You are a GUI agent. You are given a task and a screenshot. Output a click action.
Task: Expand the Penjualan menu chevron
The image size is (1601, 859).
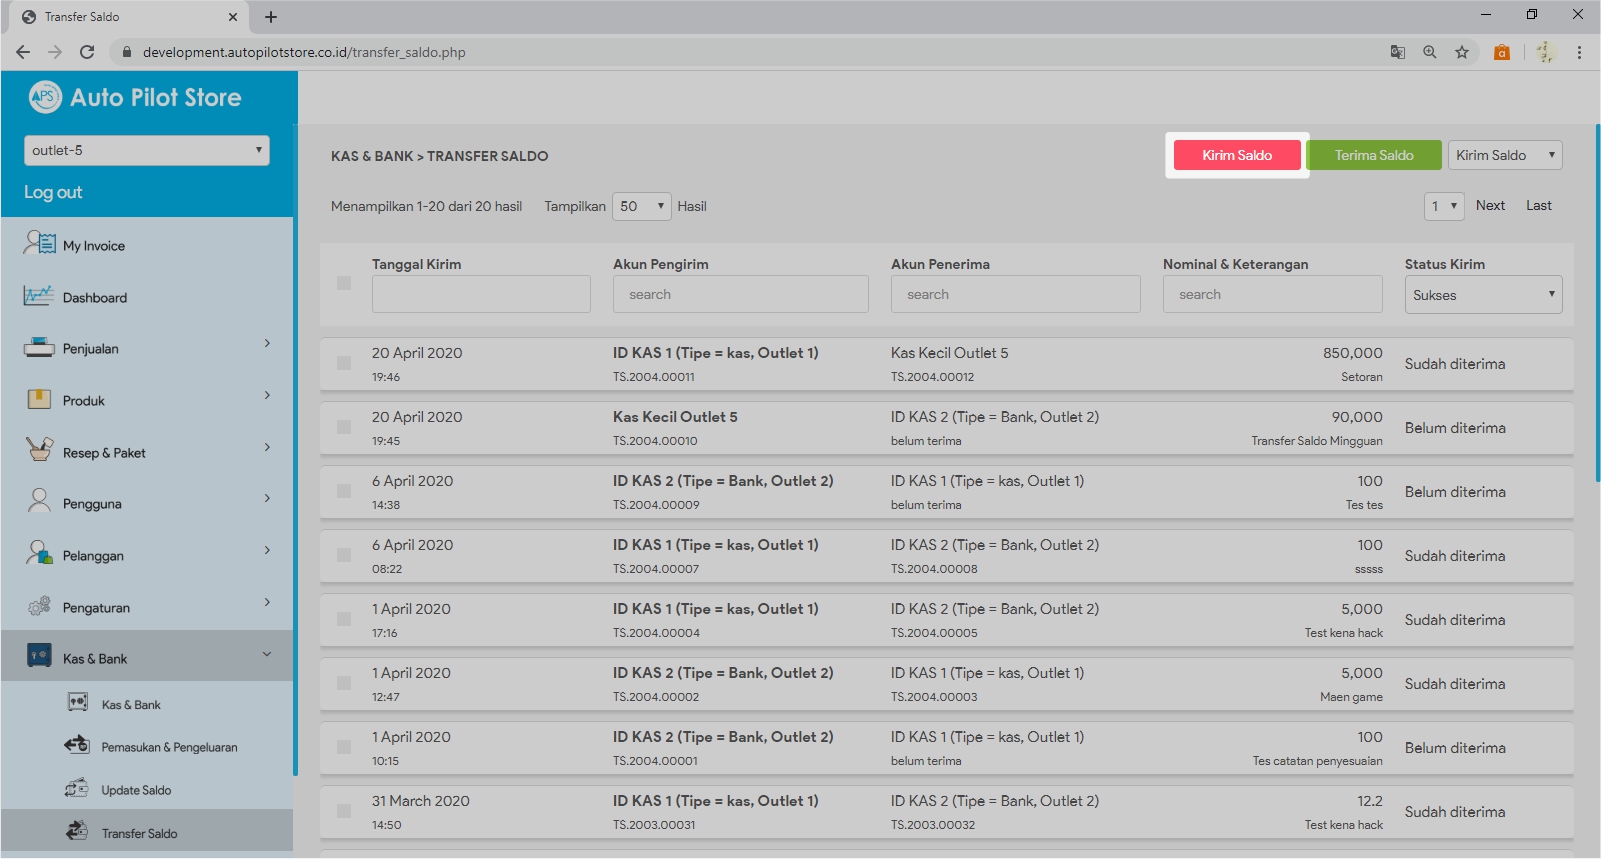(267, 344)
